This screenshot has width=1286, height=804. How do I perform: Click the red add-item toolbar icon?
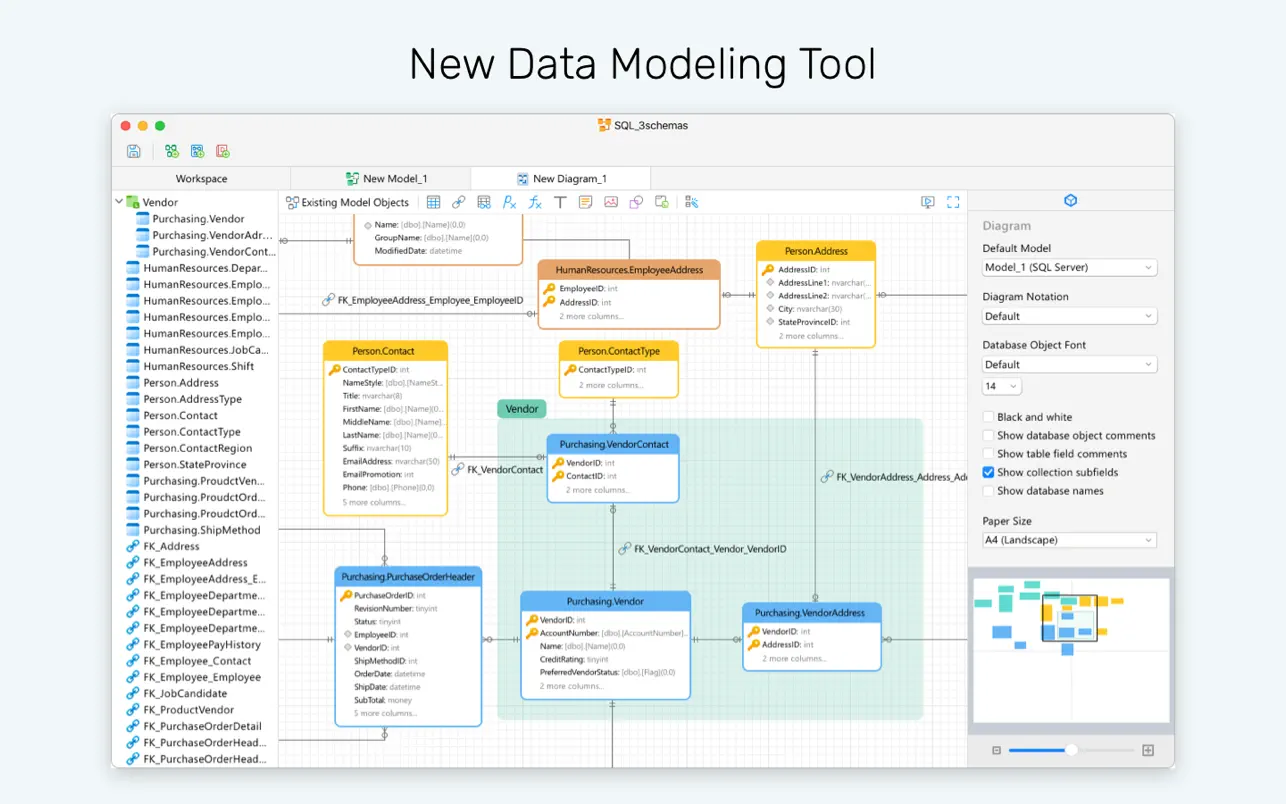pos(222,151)
